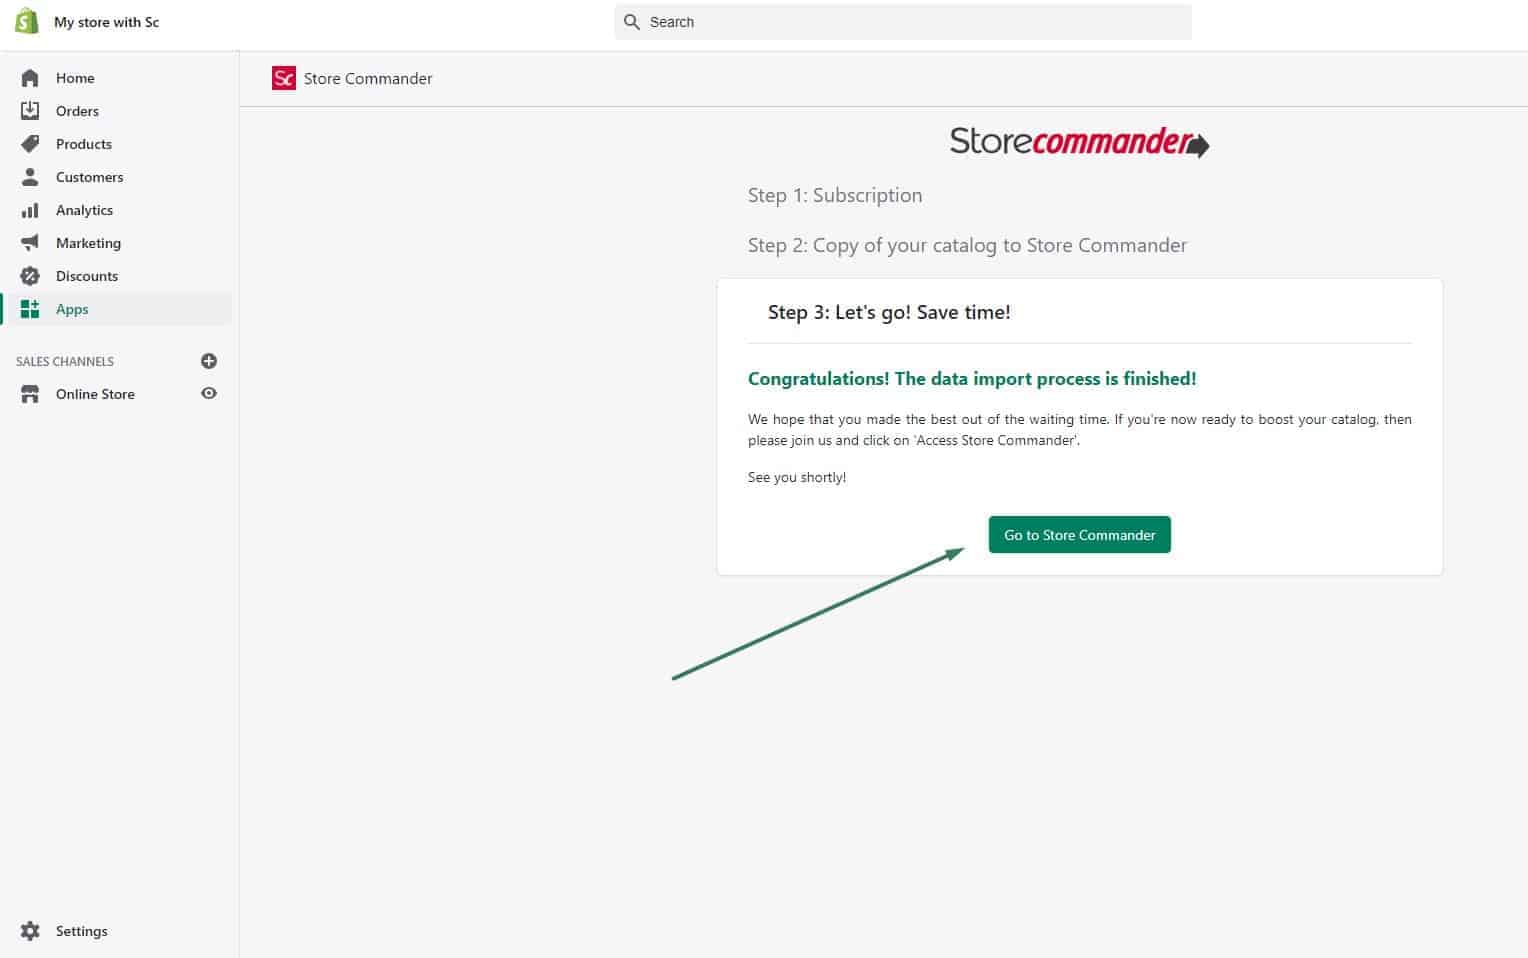The image size is (1528, 958).
Task: Focus the top Search field
Action: coord(903,22)
